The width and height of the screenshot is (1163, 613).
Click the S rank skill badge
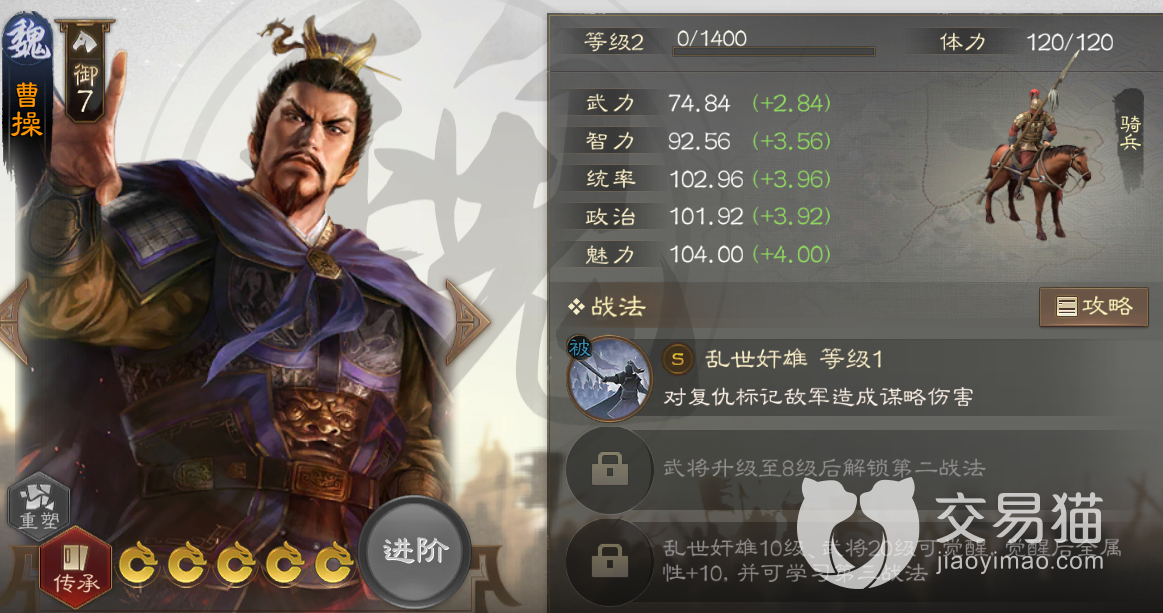tap(677, 360)
